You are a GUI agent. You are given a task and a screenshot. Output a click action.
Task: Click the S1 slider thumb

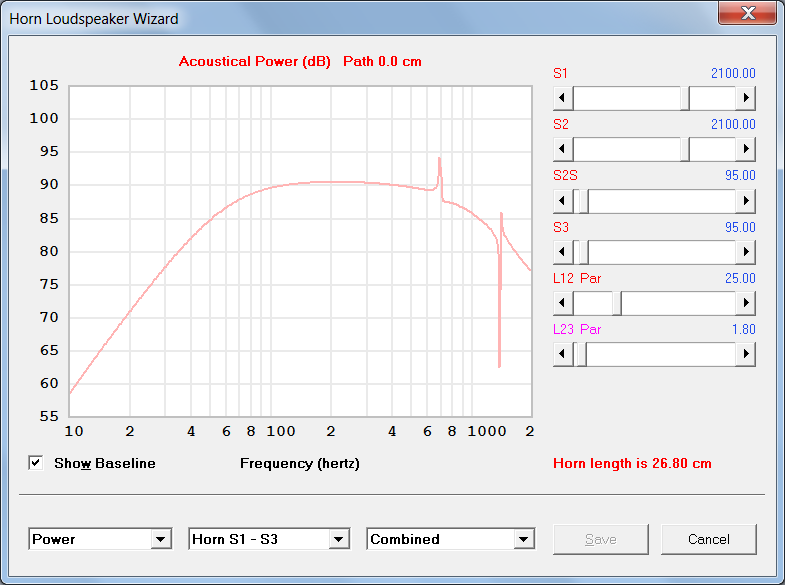click(685, 98)
